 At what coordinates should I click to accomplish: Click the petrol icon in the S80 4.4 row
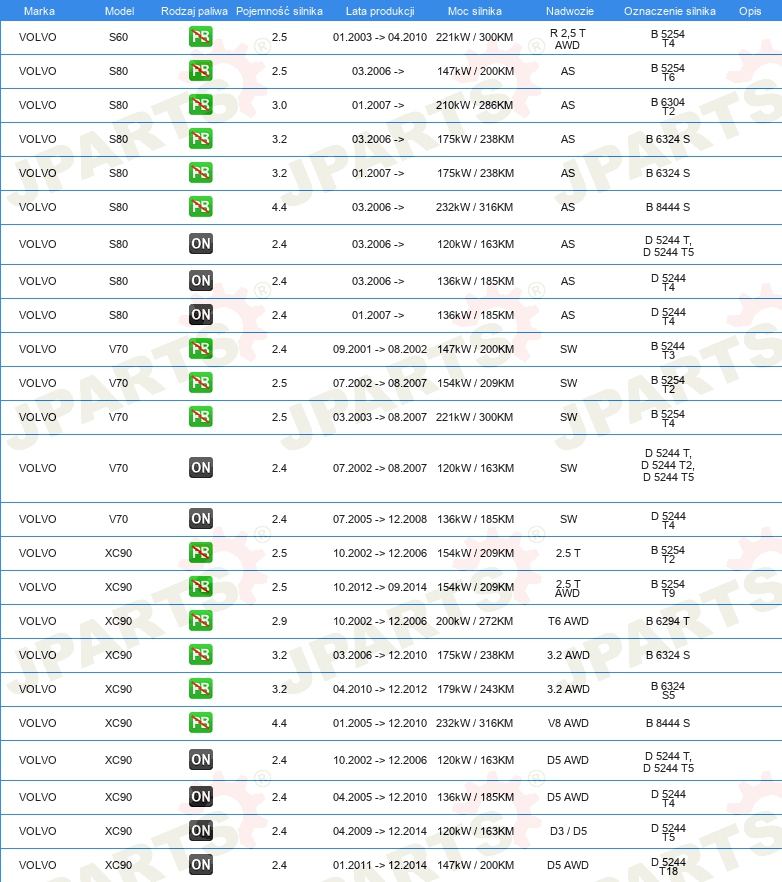[201, 206]
